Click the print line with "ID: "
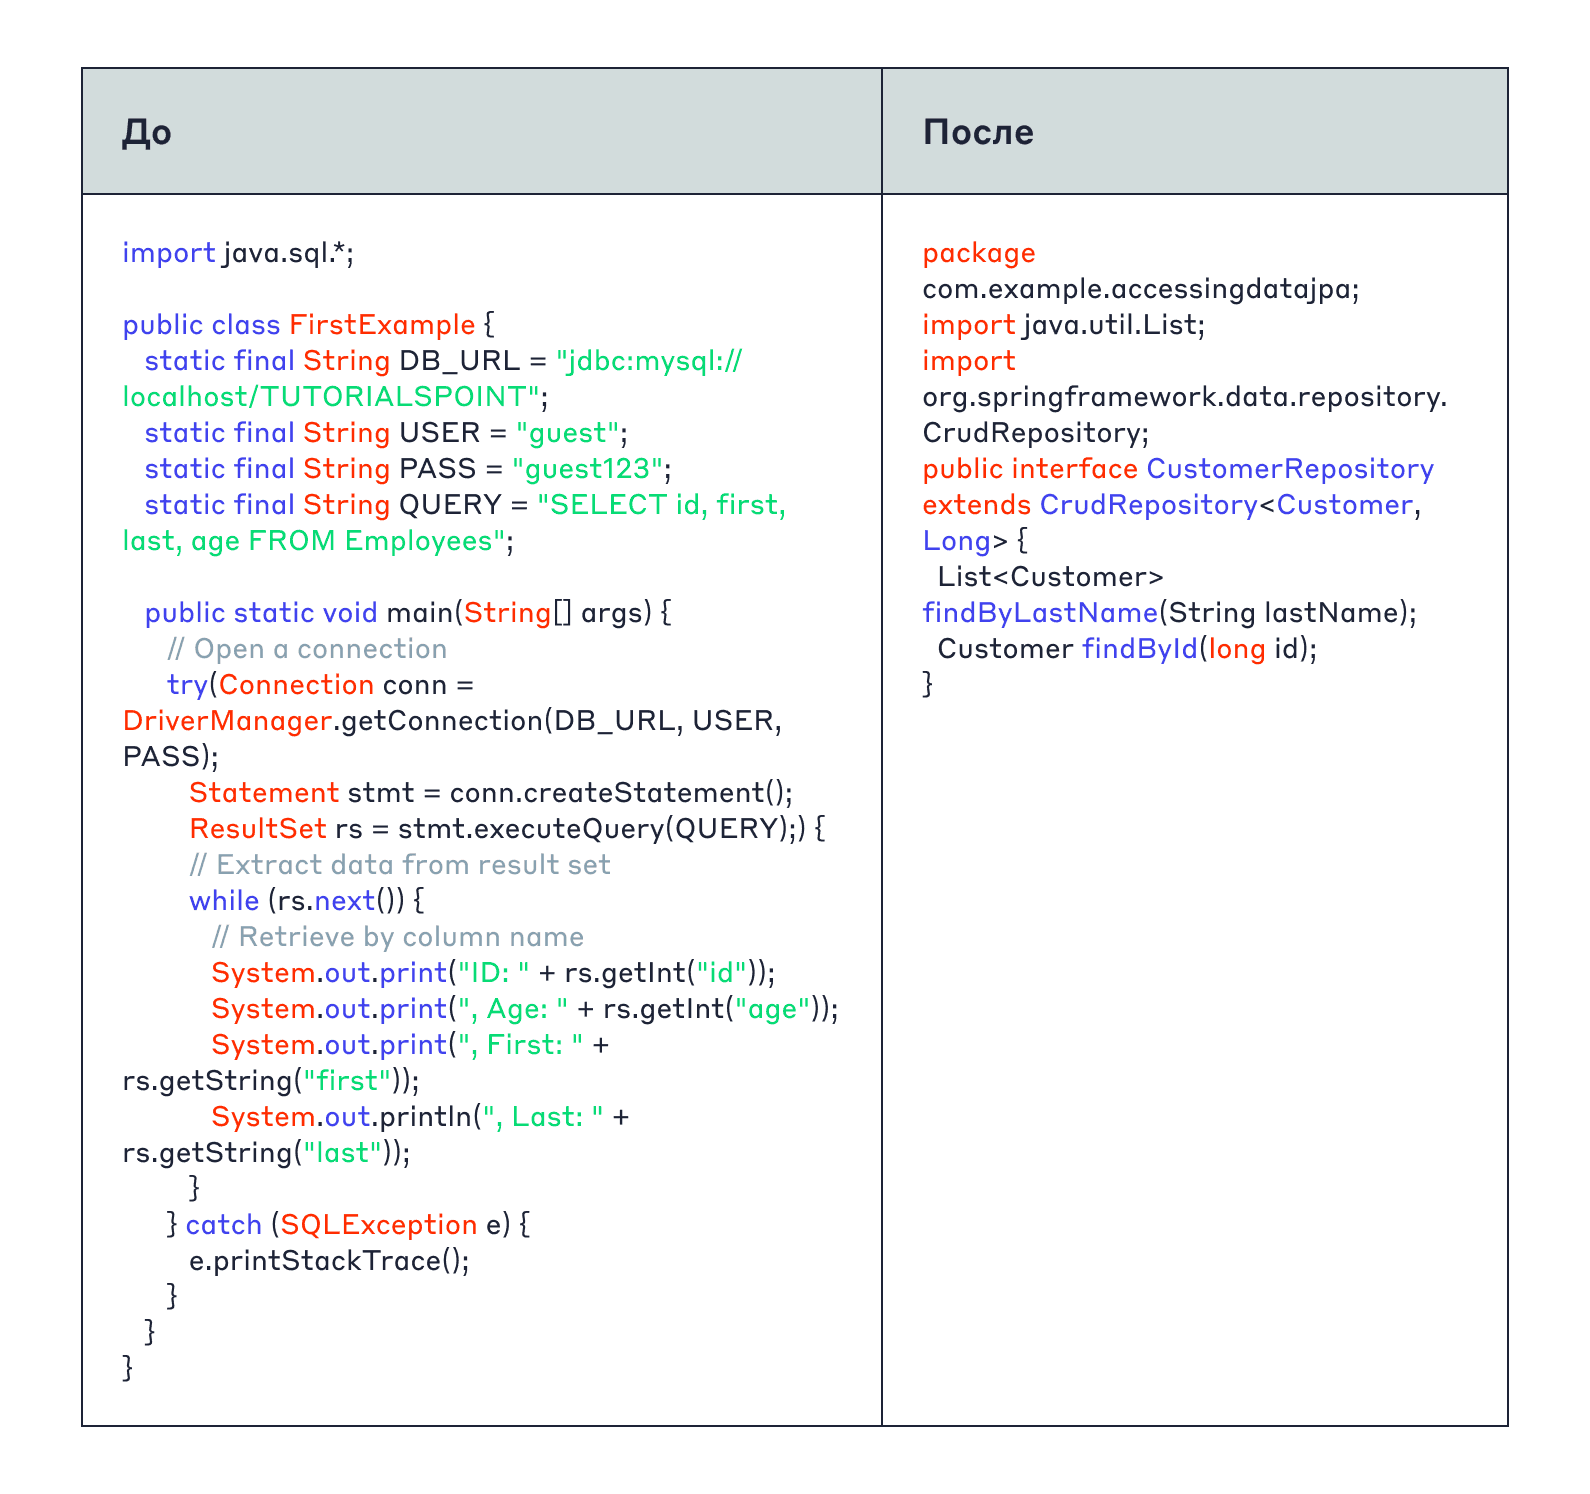The height and width of the screenshot is (1494, 1590). click(x=494, y=973)
